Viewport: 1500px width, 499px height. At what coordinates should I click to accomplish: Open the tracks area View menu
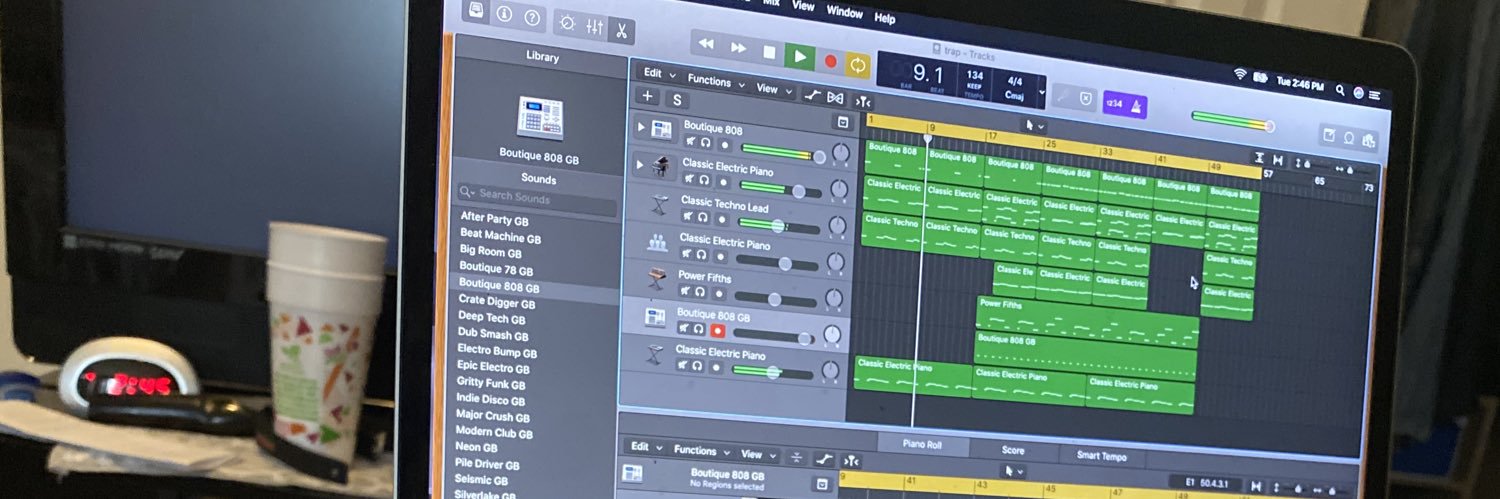[772, 88]
